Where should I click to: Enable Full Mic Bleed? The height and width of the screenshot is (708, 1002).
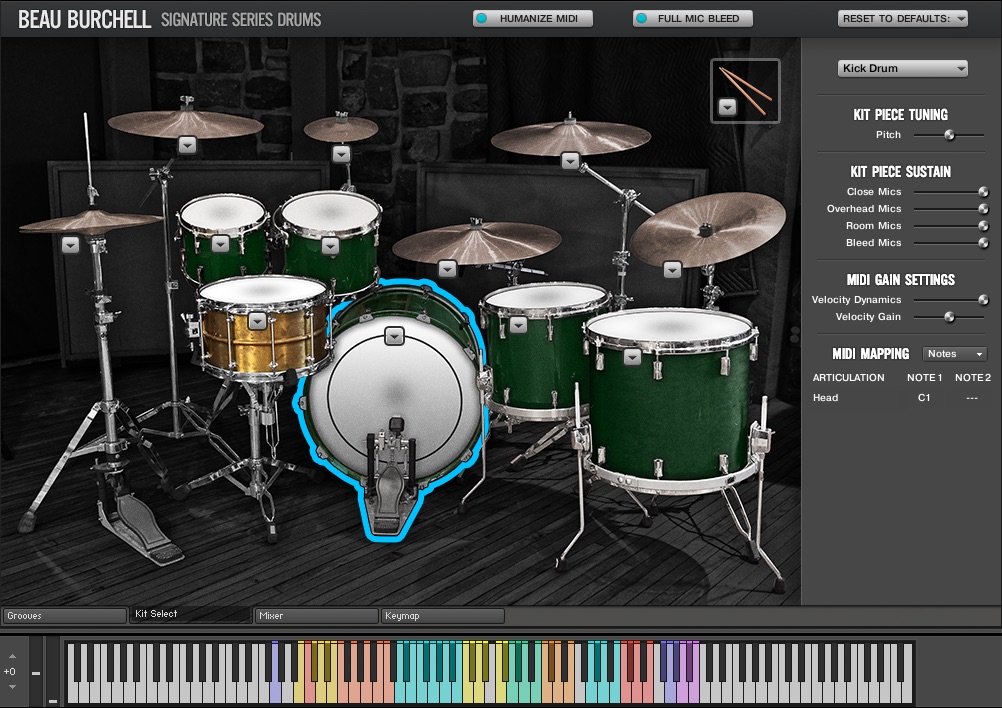click(692, 17)
